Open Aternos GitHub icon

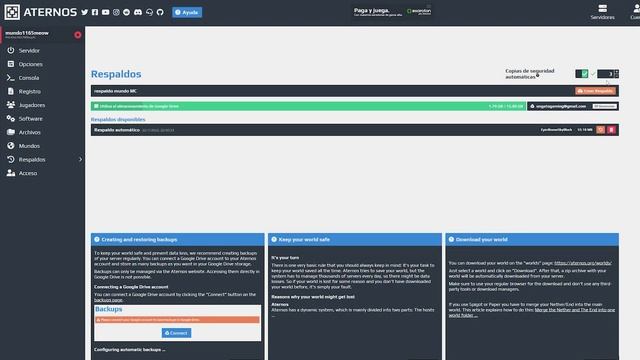click(x=160, y=12)
